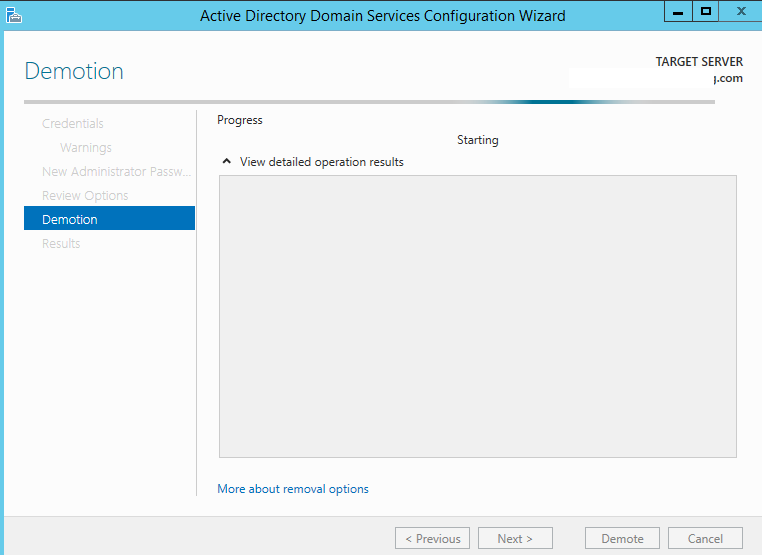Click the progress bar under the Demotion heading

click(369, 102)
